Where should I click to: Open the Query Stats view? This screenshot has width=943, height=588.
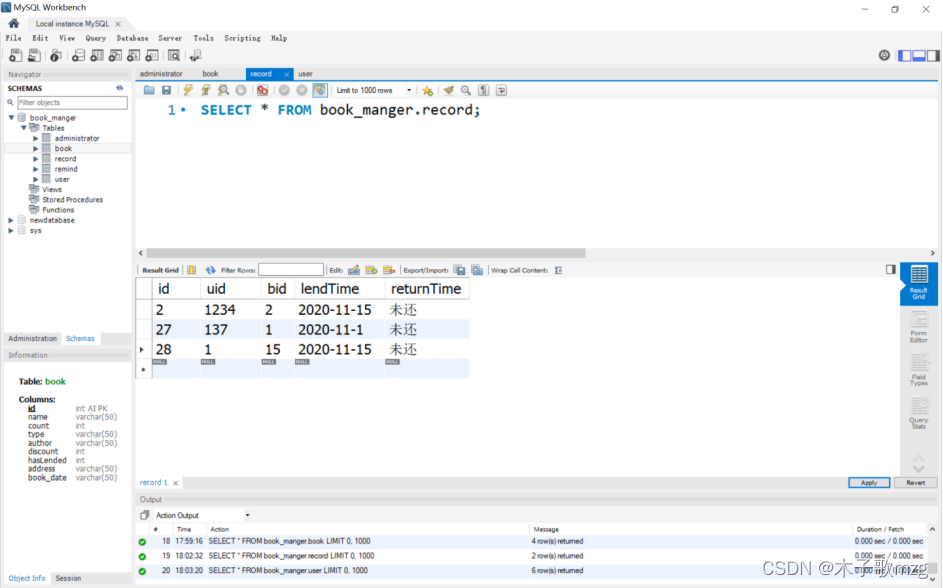[919, 414]
